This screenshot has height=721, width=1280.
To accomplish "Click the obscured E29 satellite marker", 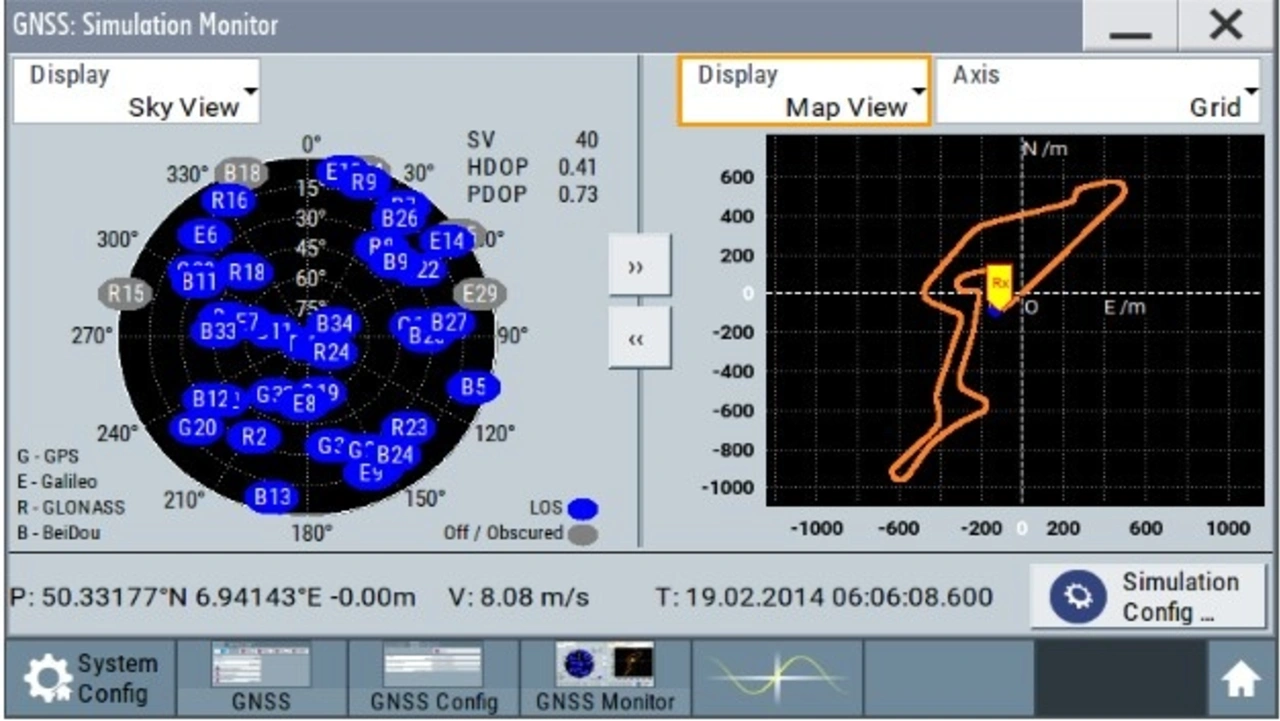I will [480, 294].
